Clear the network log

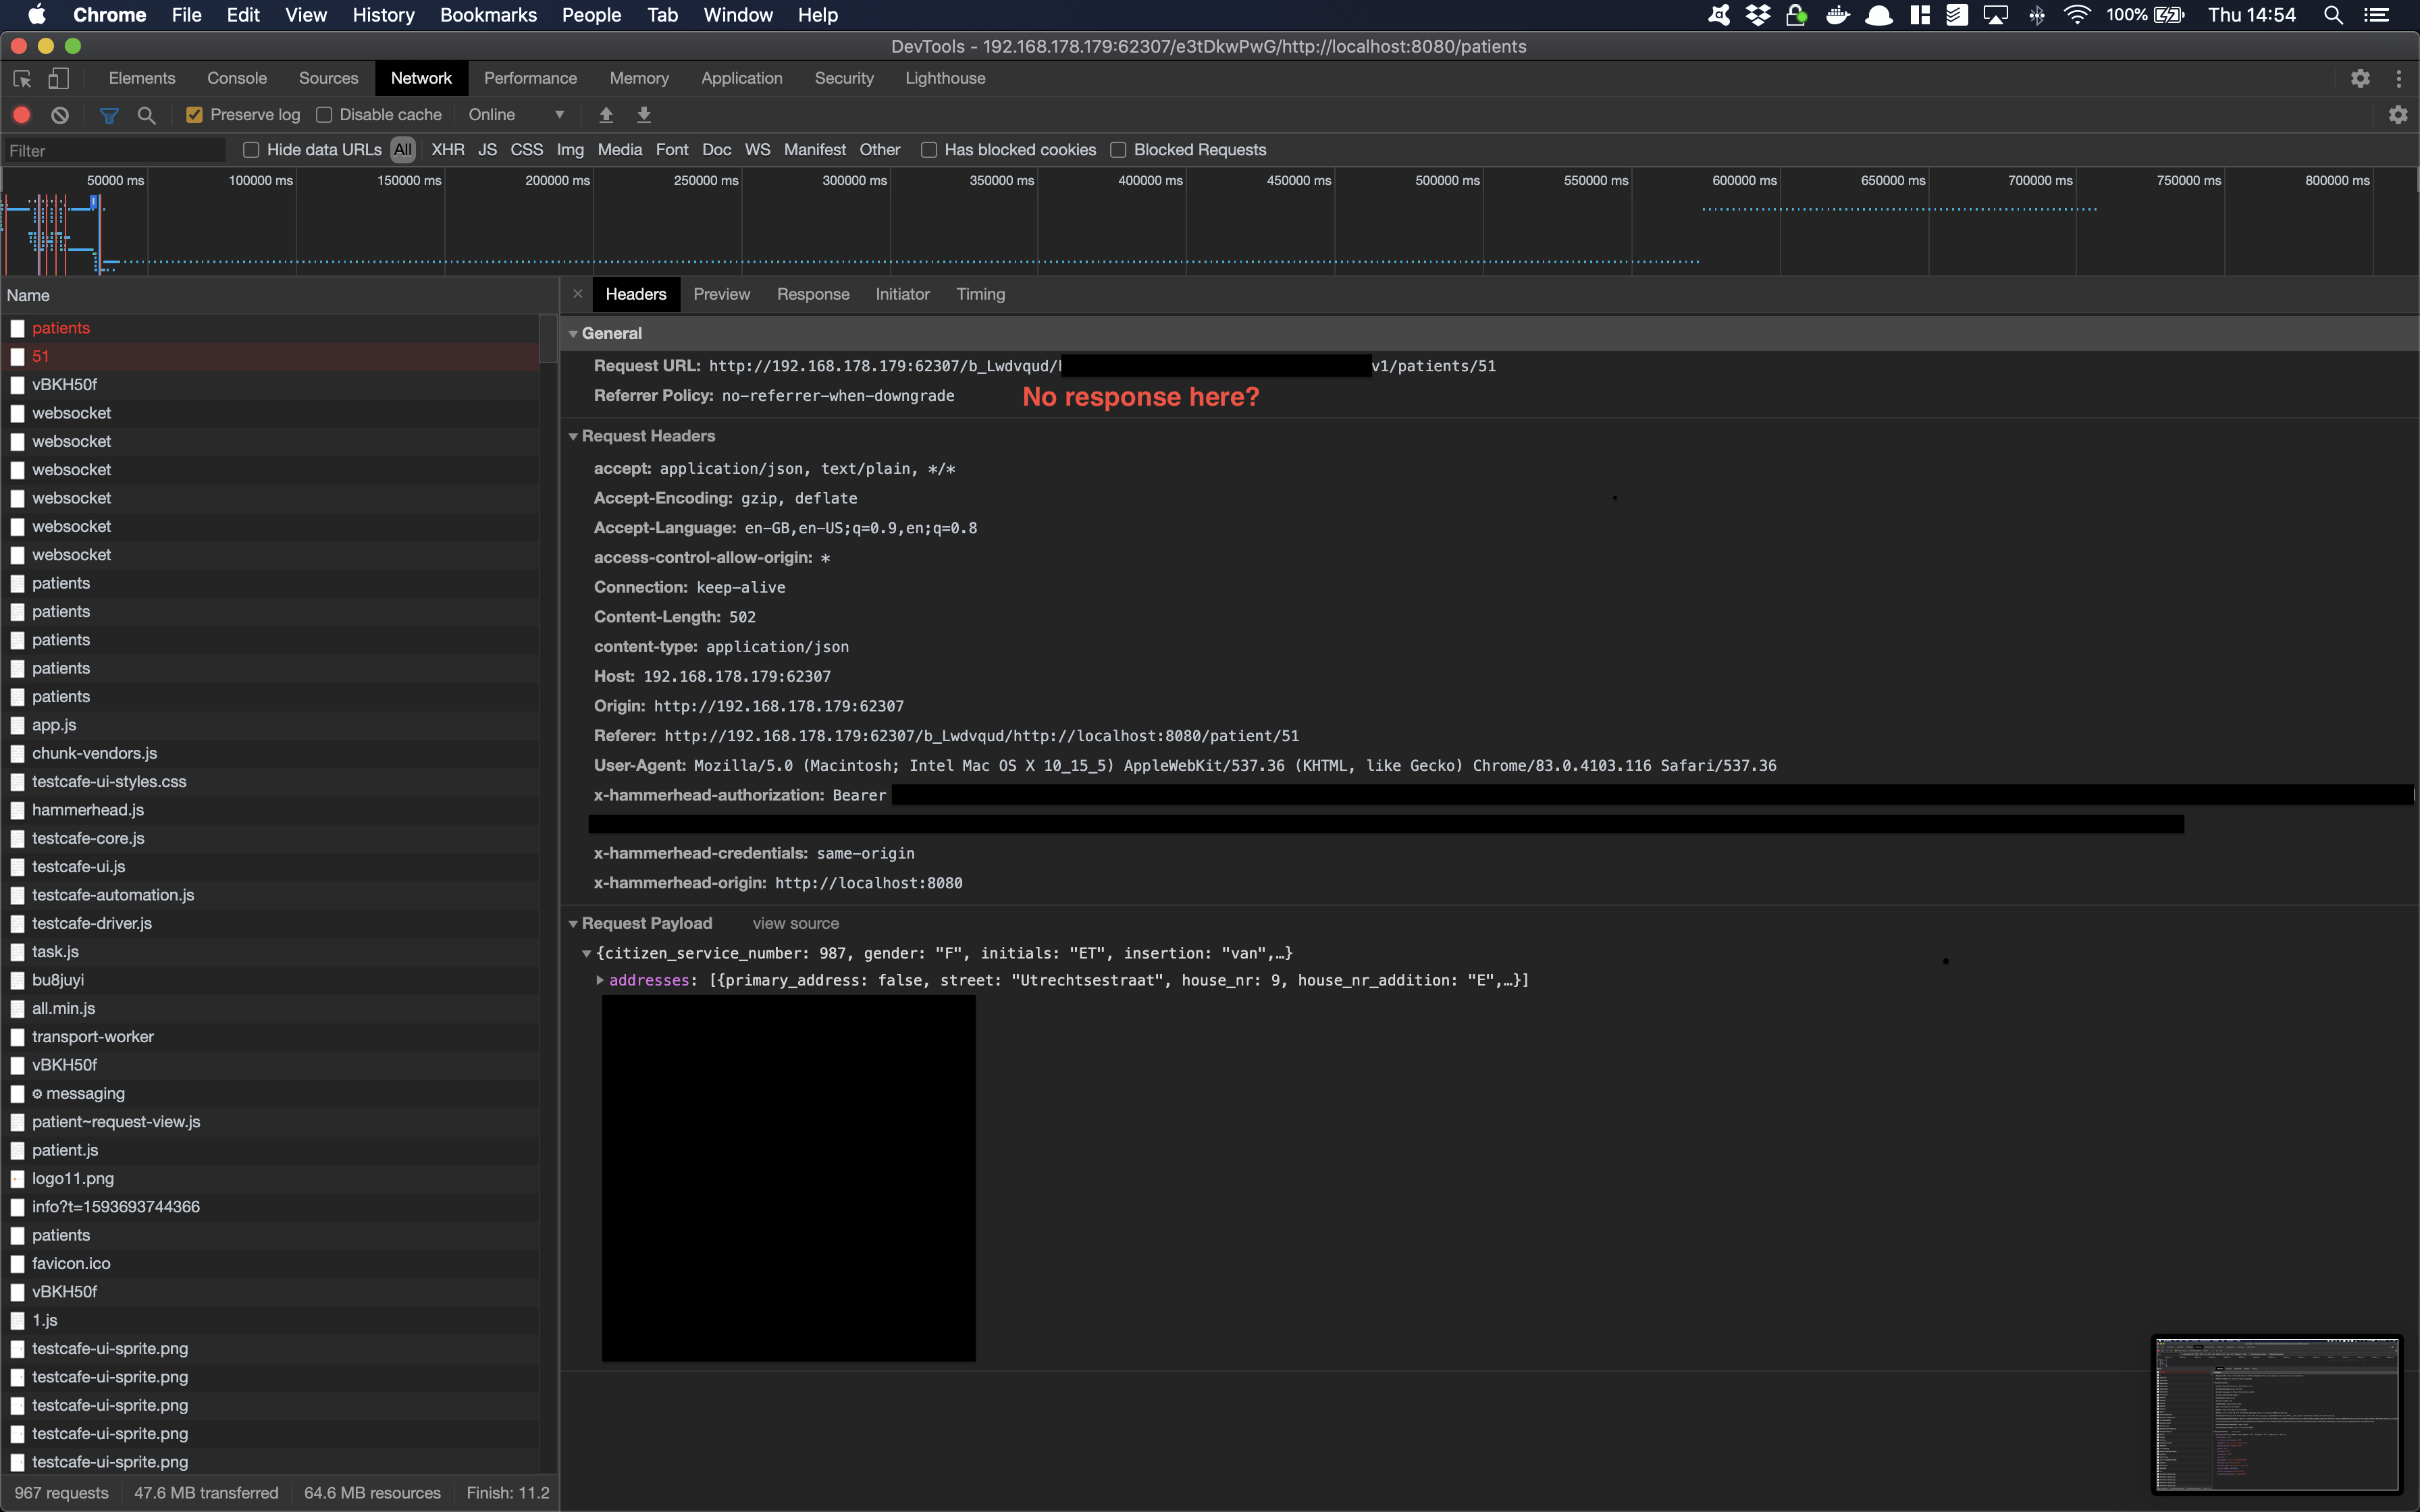click(60, 115)
